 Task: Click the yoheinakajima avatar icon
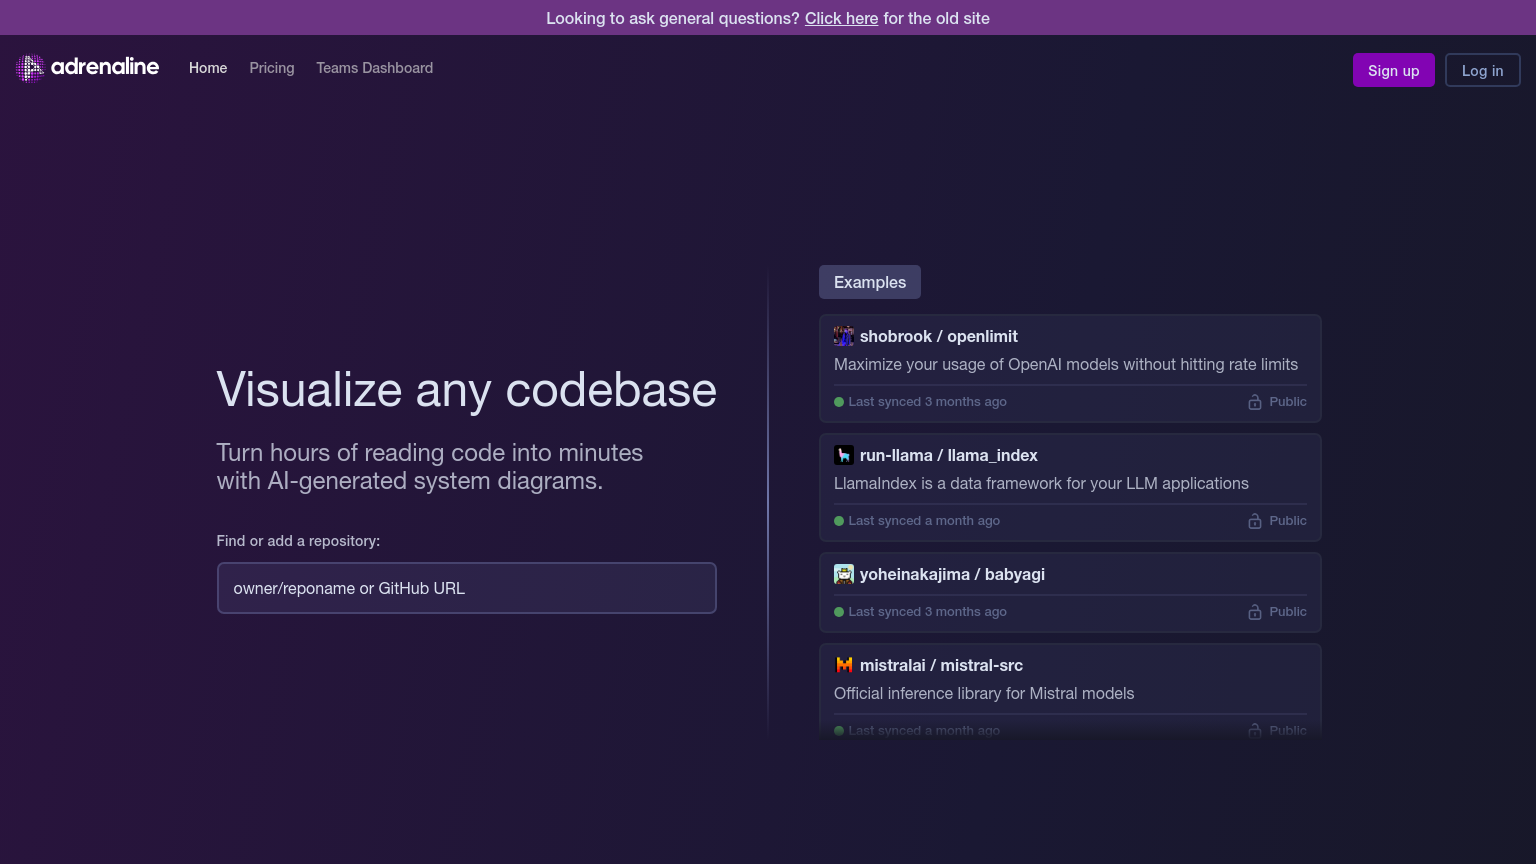(x=844, y=574)
